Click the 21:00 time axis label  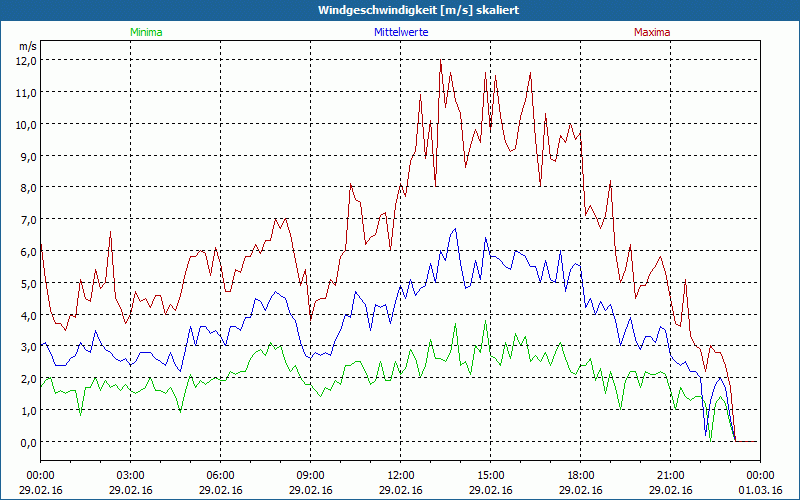(x=670, y=475)
